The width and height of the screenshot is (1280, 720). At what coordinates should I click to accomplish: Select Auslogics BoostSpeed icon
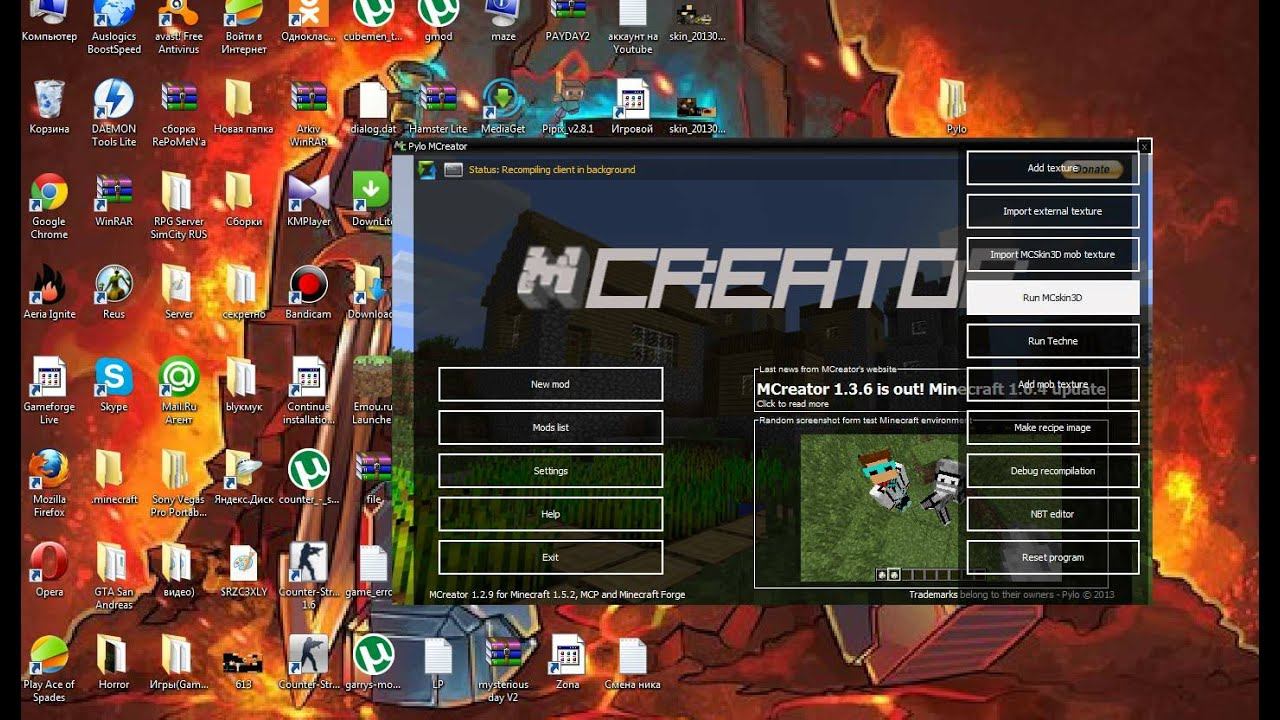114,27
